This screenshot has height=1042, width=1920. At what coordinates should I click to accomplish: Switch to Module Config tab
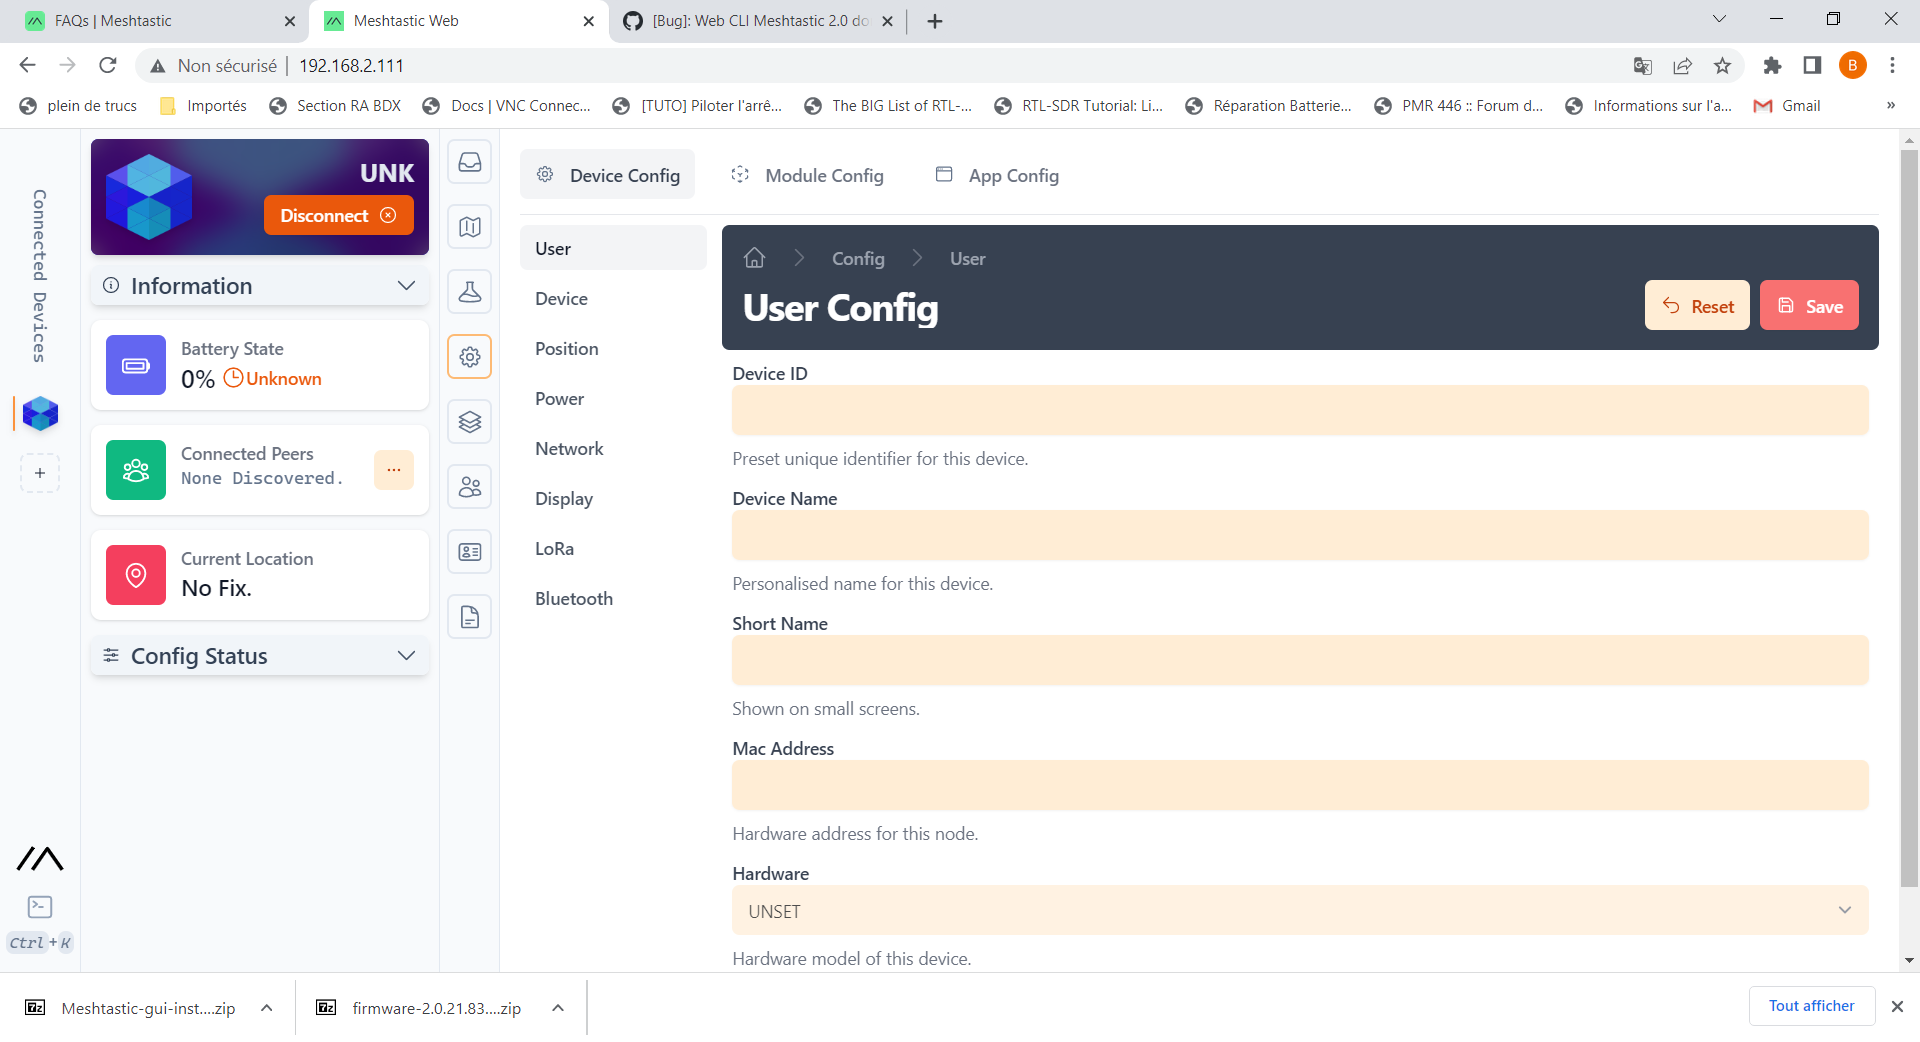click(x=807, y=176)
